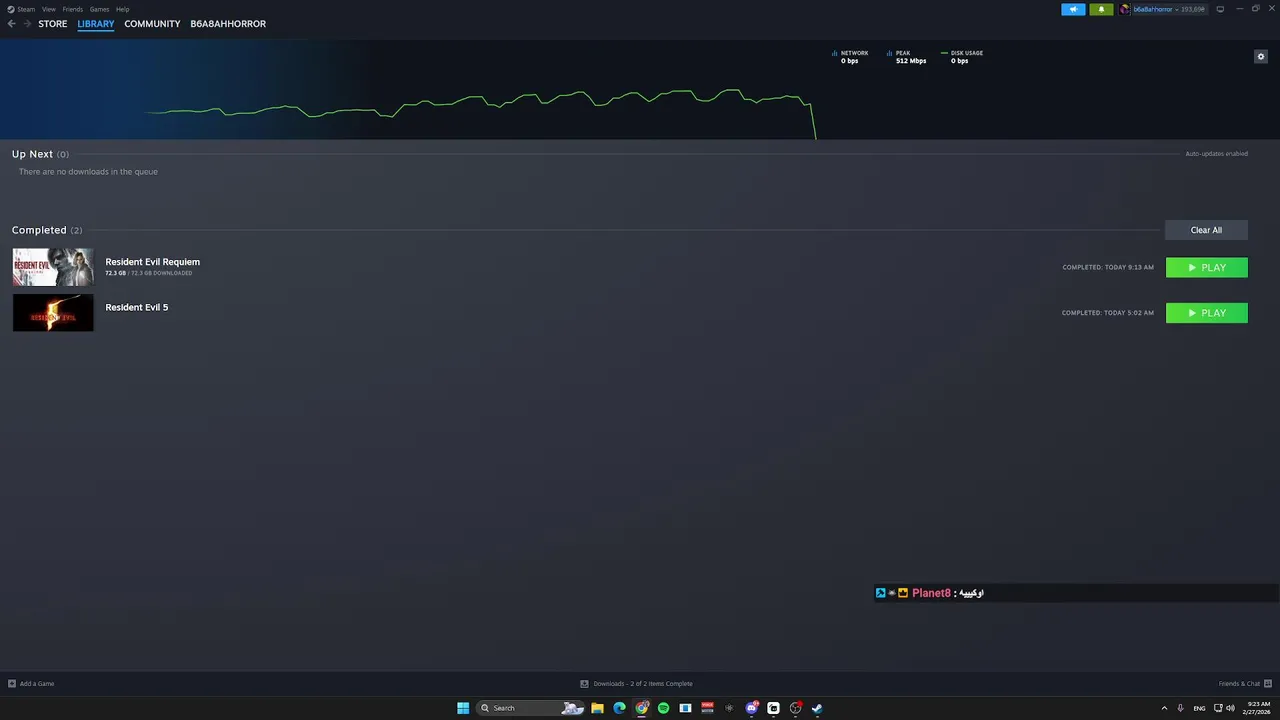Open the Windows Start menu

pyautogui.click(x=463, y=708)
